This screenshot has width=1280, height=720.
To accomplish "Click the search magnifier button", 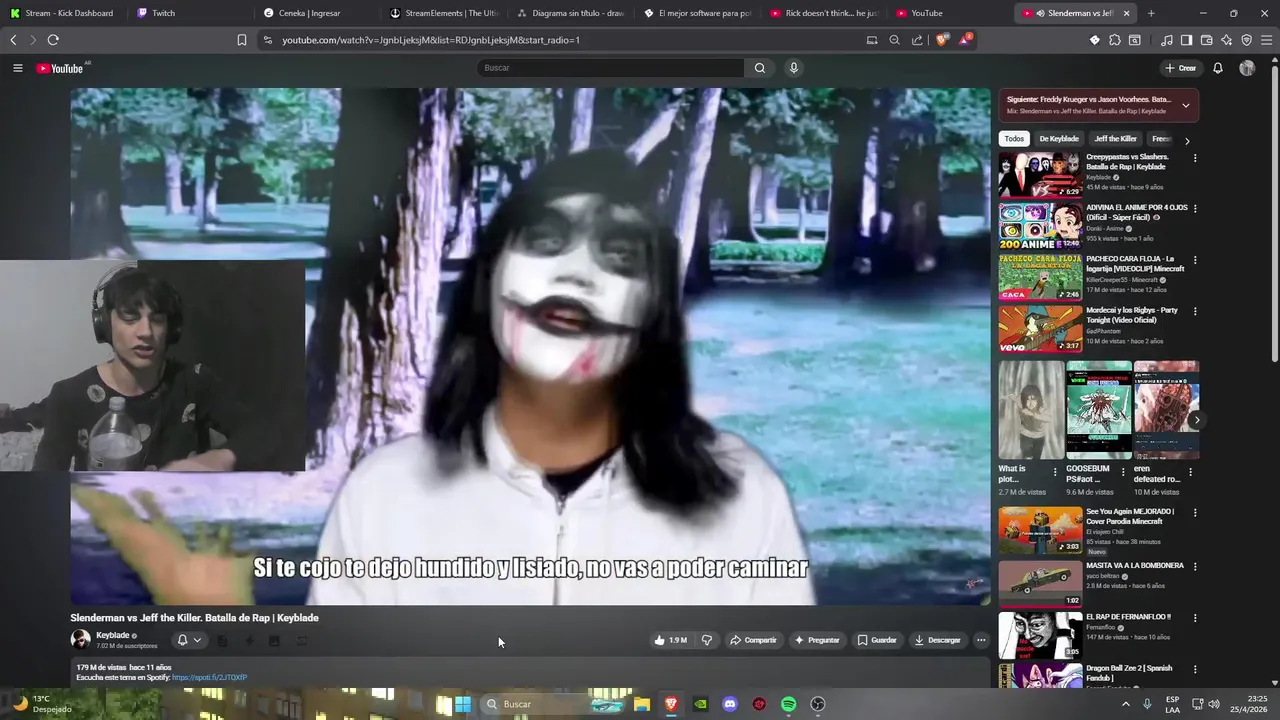I will coord(760,68).
